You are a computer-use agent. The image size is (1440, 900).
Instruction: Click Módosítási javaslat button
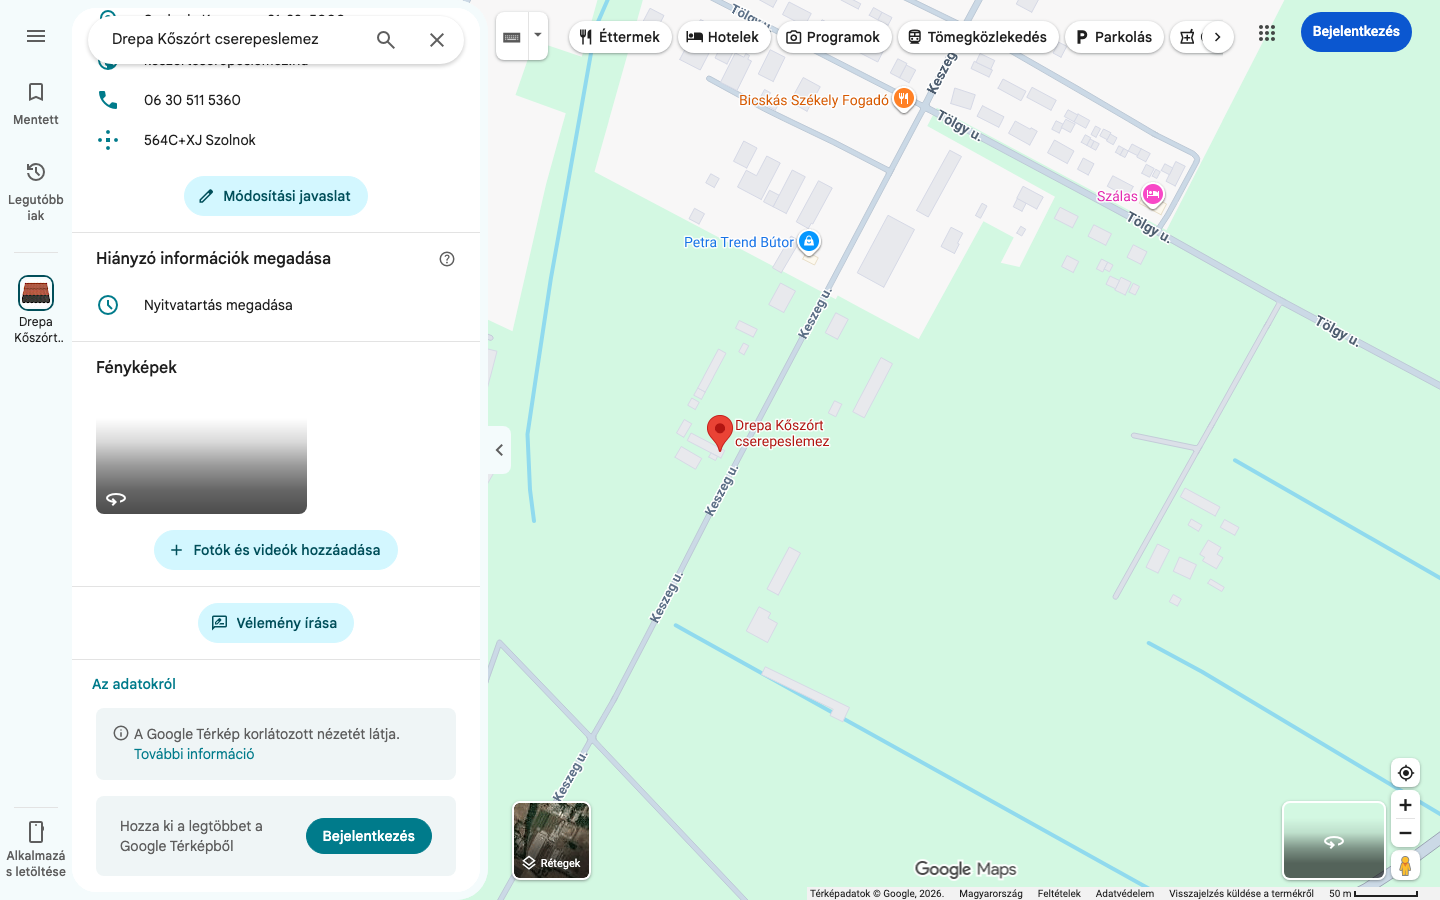(276, 196)
